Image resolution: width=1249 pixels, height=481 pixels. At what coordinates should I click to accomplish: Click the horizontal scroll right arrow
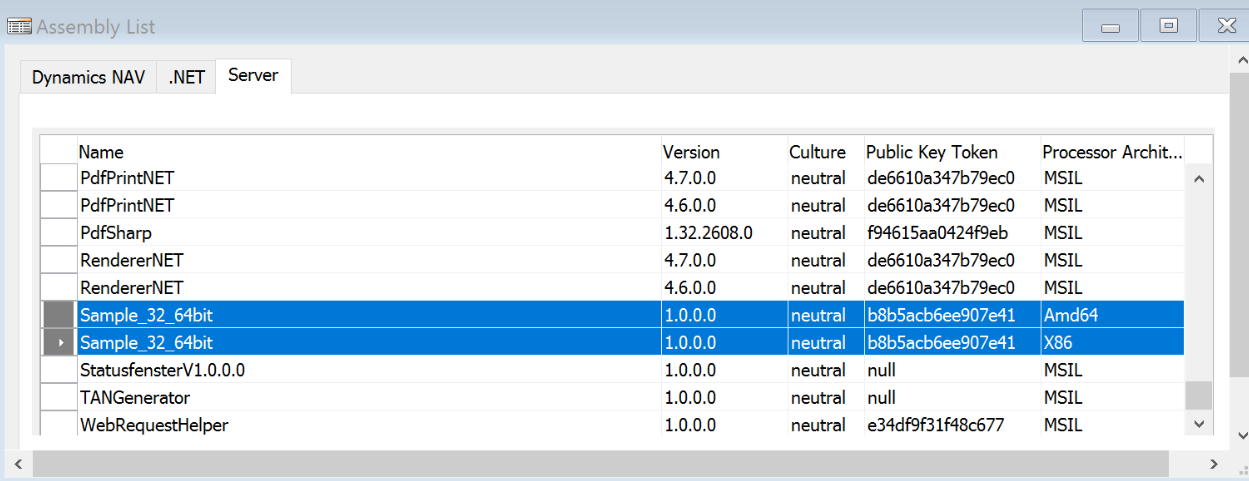point(1213,464)
